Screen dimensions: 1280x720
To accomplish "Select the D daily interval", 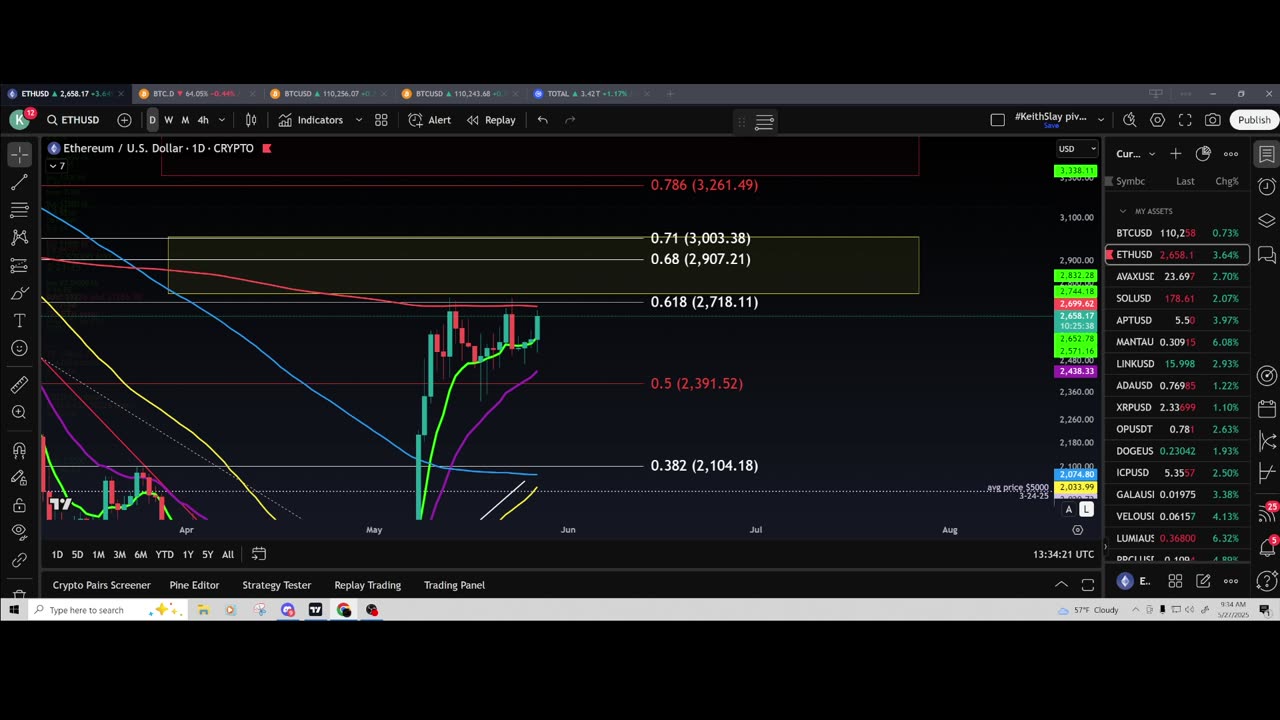I will 152,120.
